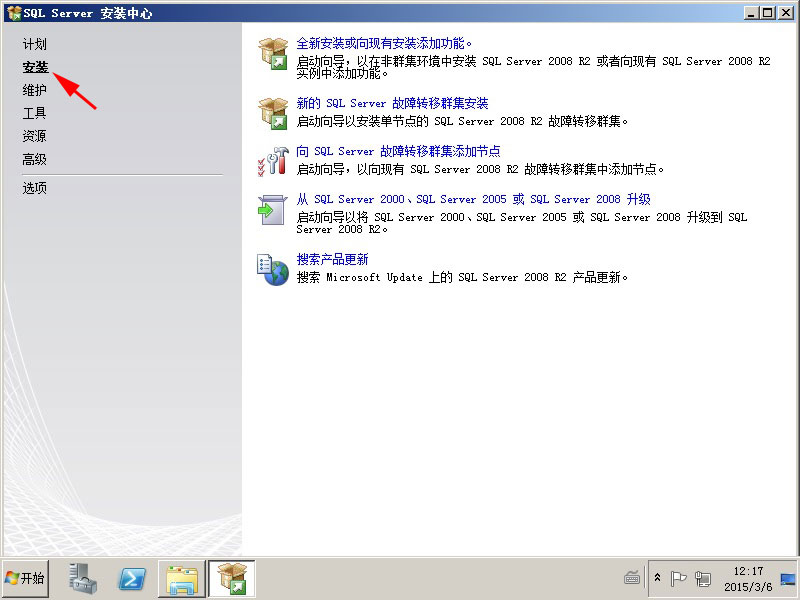Select 工具 in the left sidebar
Screen dimensions: 800x600
point(35,113)
